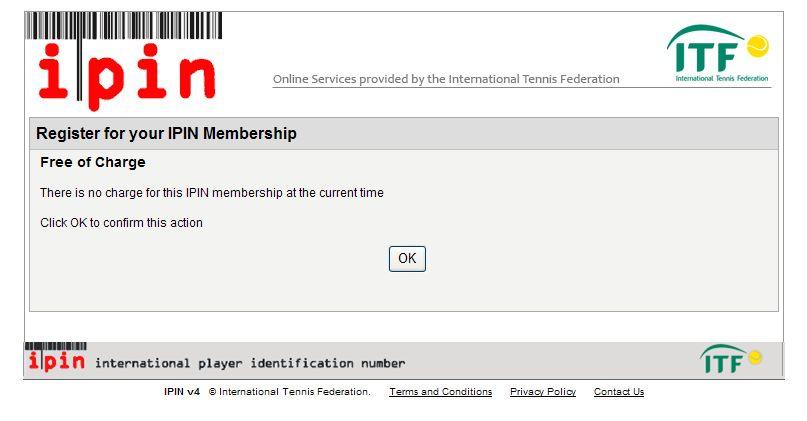Click the small ipin logo in the footer
The image size is (807, 421).
tap(56, 361)
